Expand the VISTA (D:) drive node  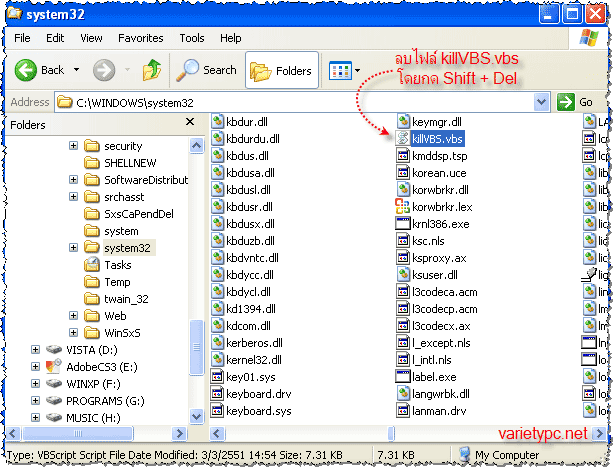36,350
